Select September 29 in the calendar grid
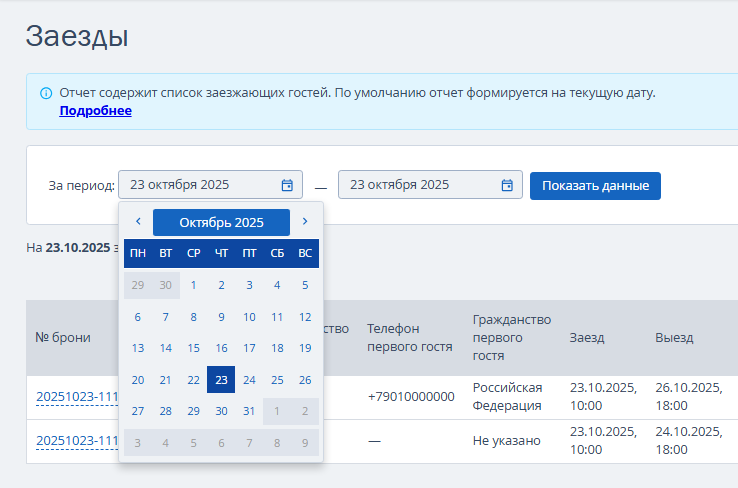Image resolution: width=738 pixels, height=488 pixels. point(138,285)
